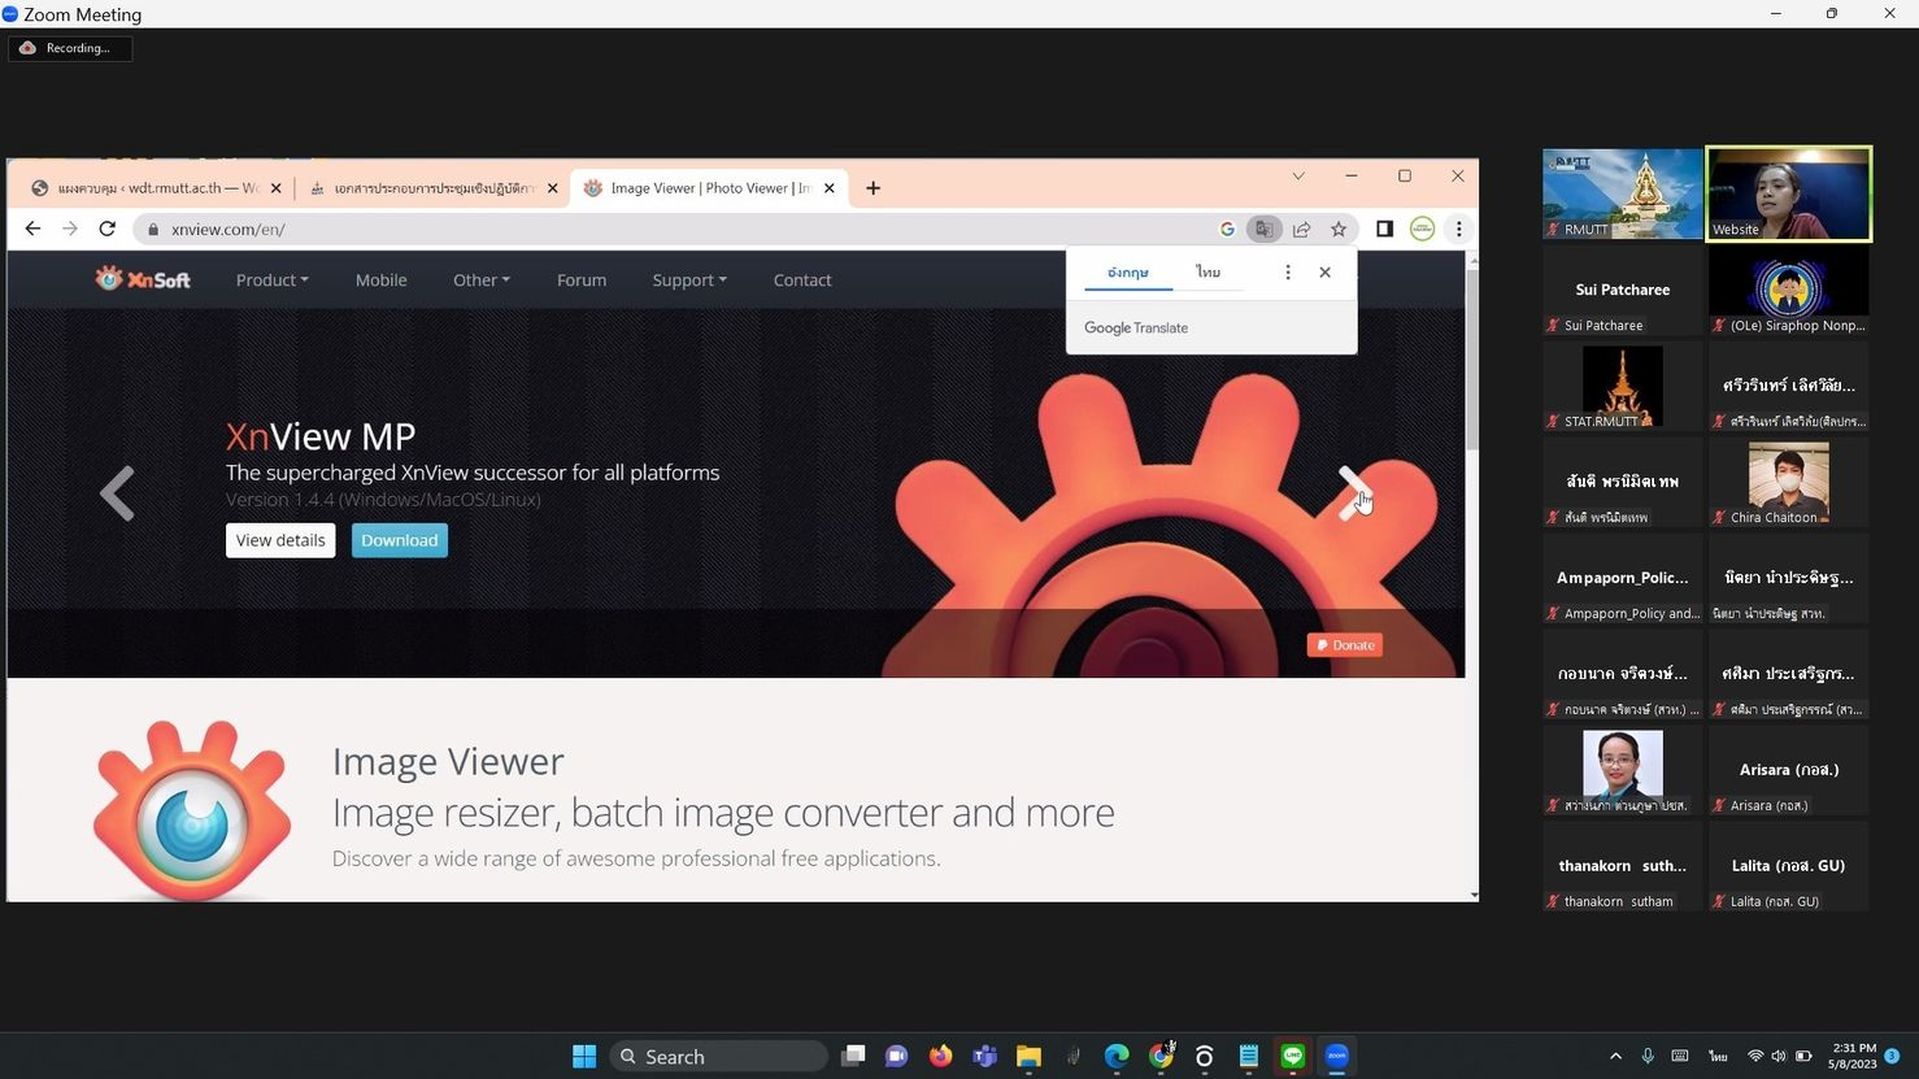Expand the Other dropdown menu
Viewport: 1919px width, 1079px height.
pyautogui.click(x=481, y=280)
